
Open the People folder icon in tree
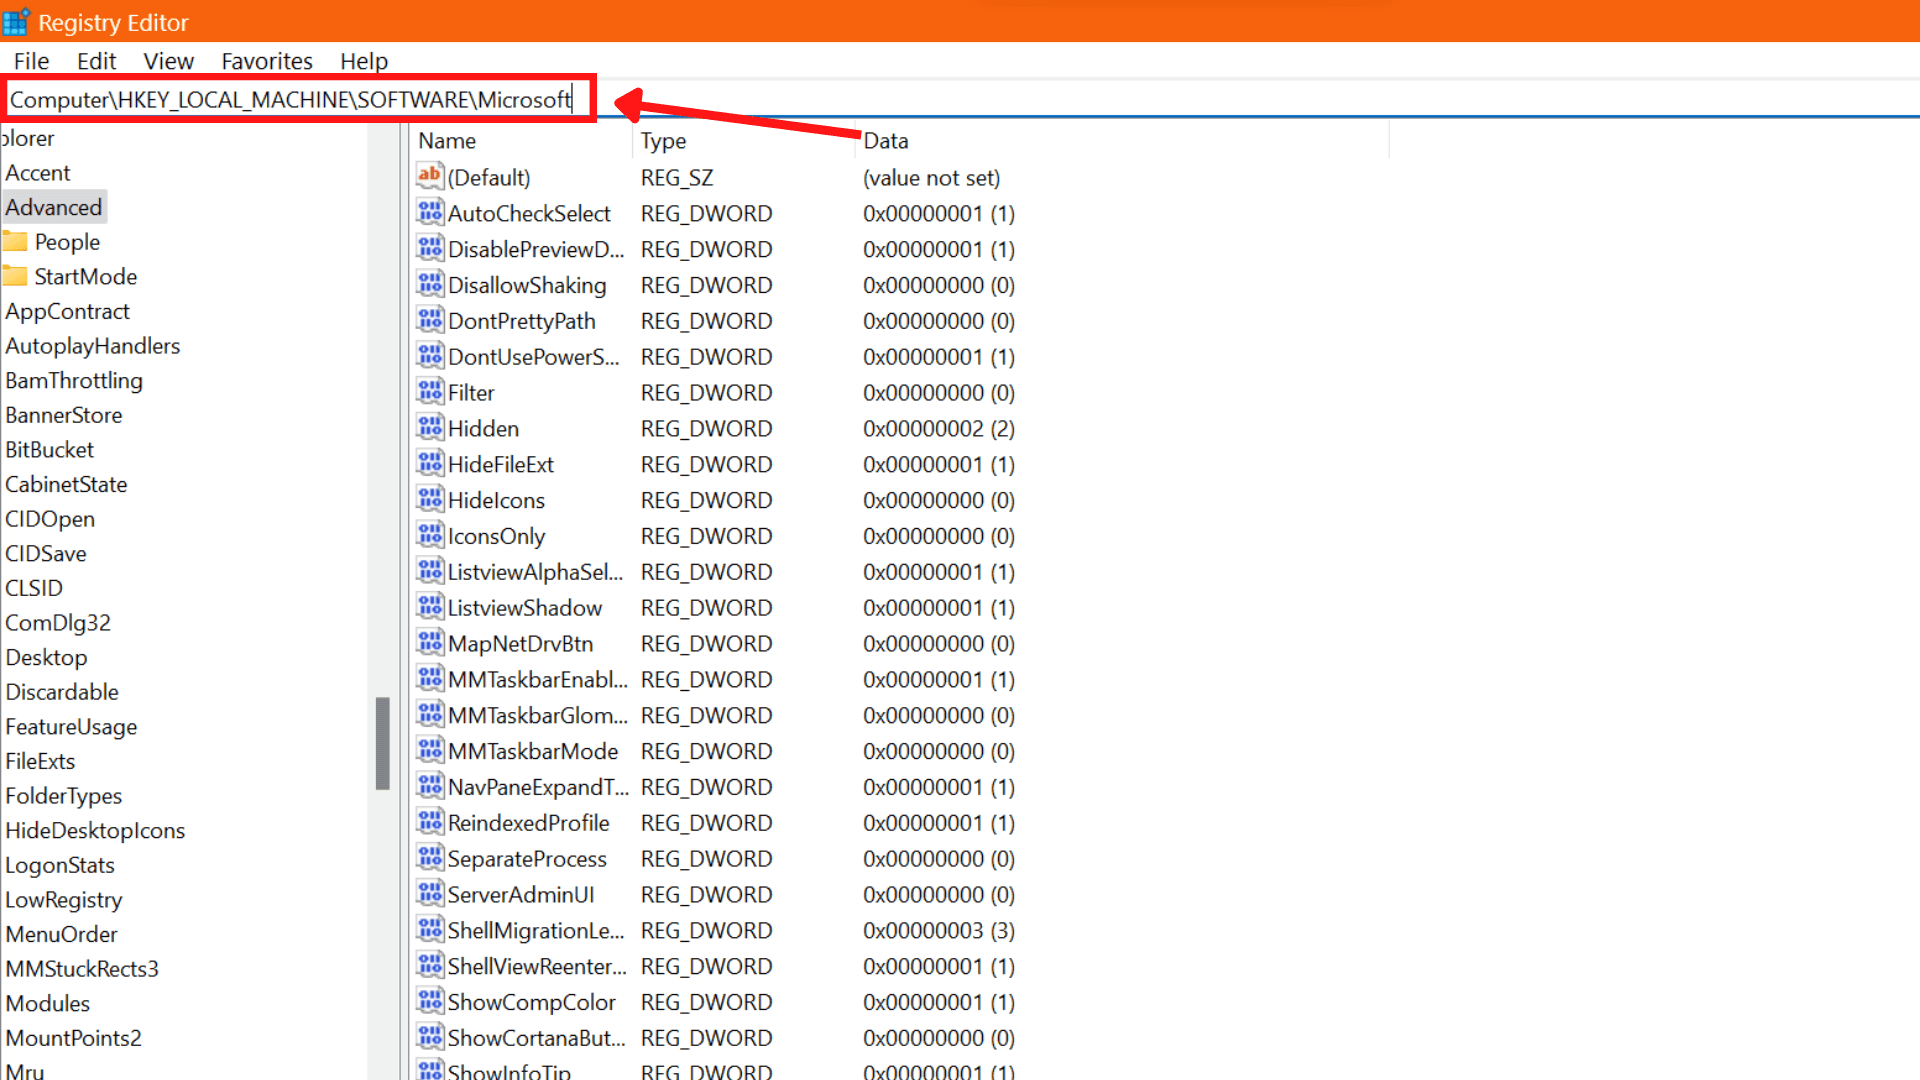pyautogui.click(x=14, y=242)
